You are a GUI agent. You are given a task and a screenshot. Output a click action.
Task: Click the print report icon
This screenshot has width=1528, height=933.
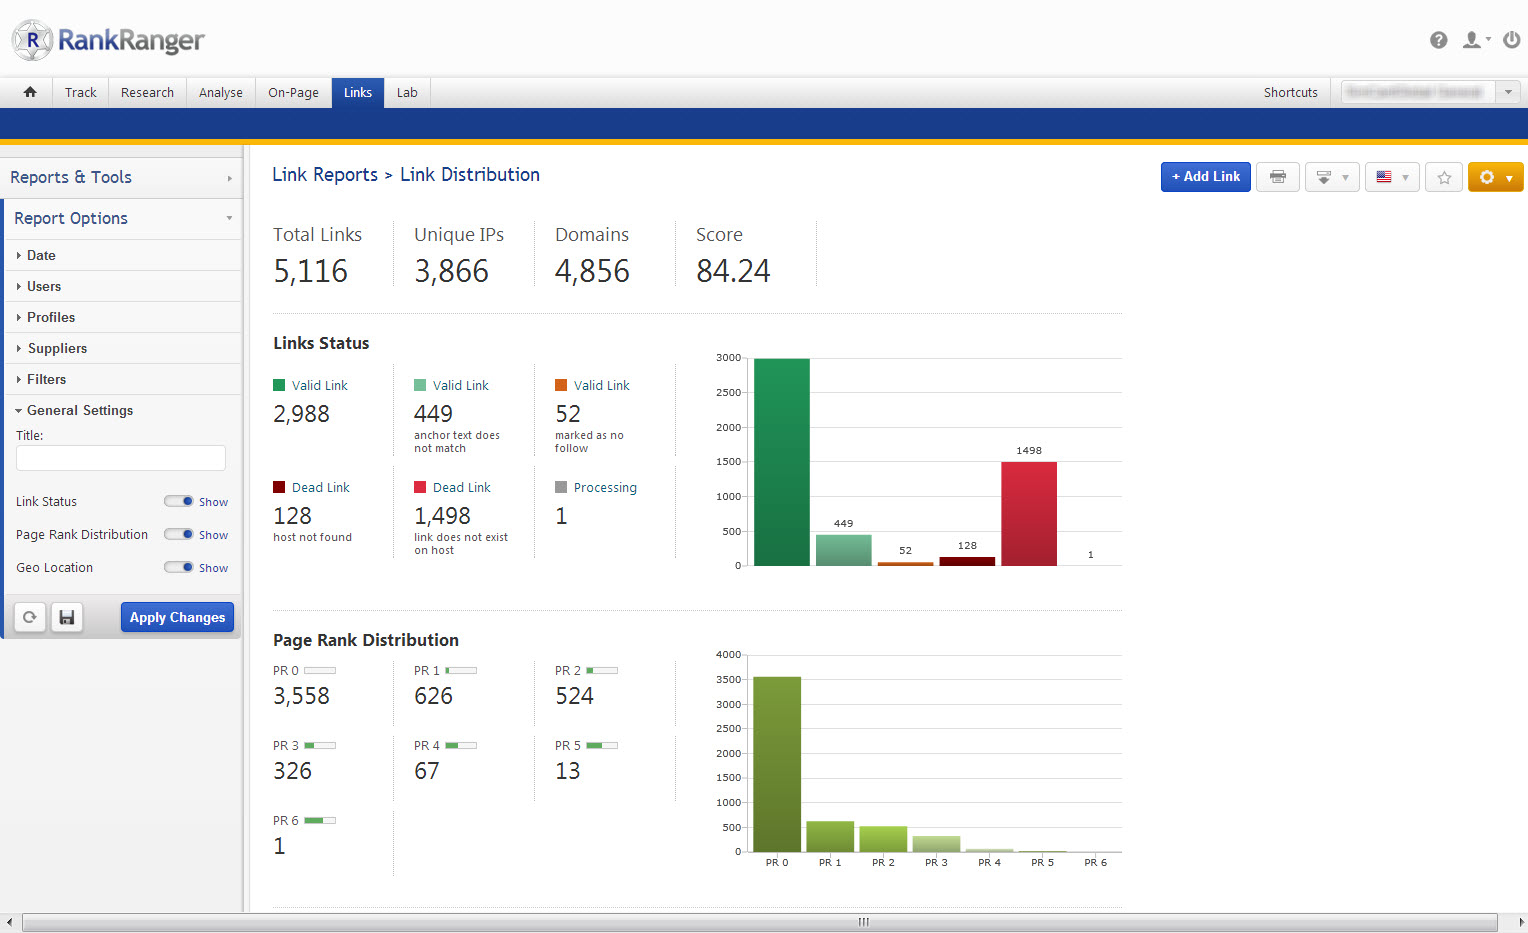[1277, 177]
